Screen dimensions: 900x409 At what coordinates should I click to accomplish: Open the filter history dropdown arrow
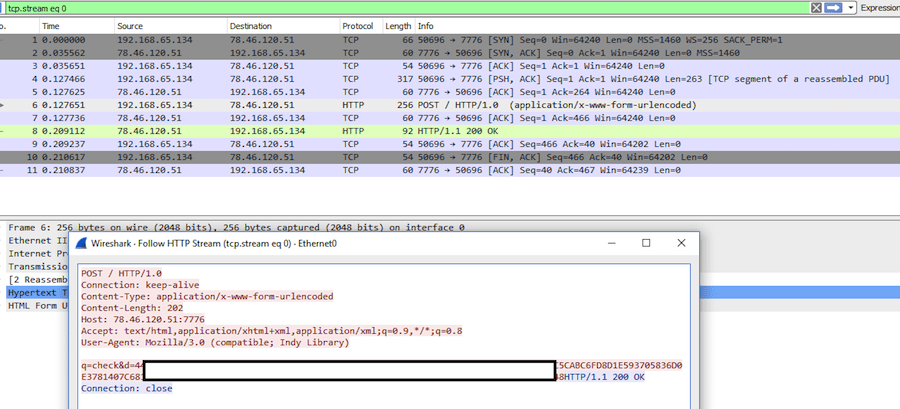point(850,8)
